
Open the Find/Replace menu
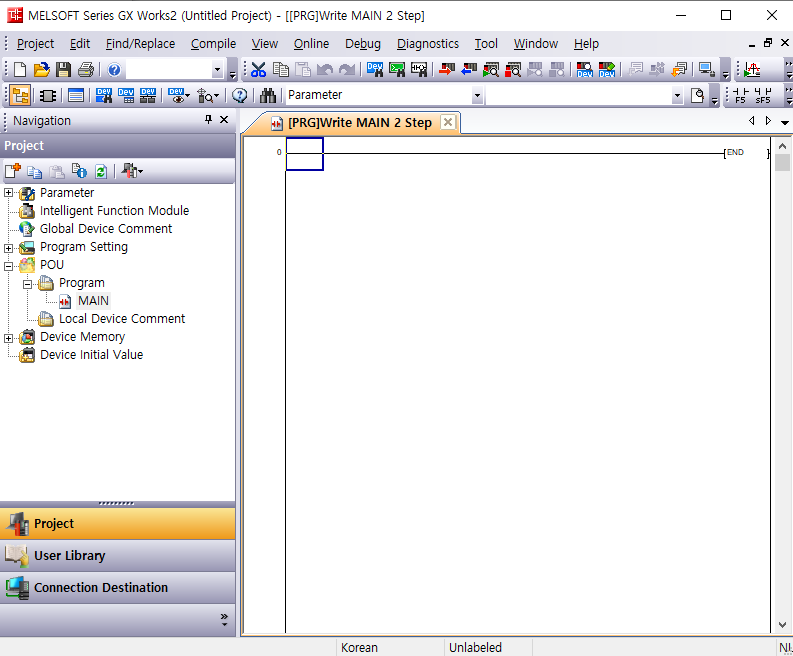(x=140, y=44)
